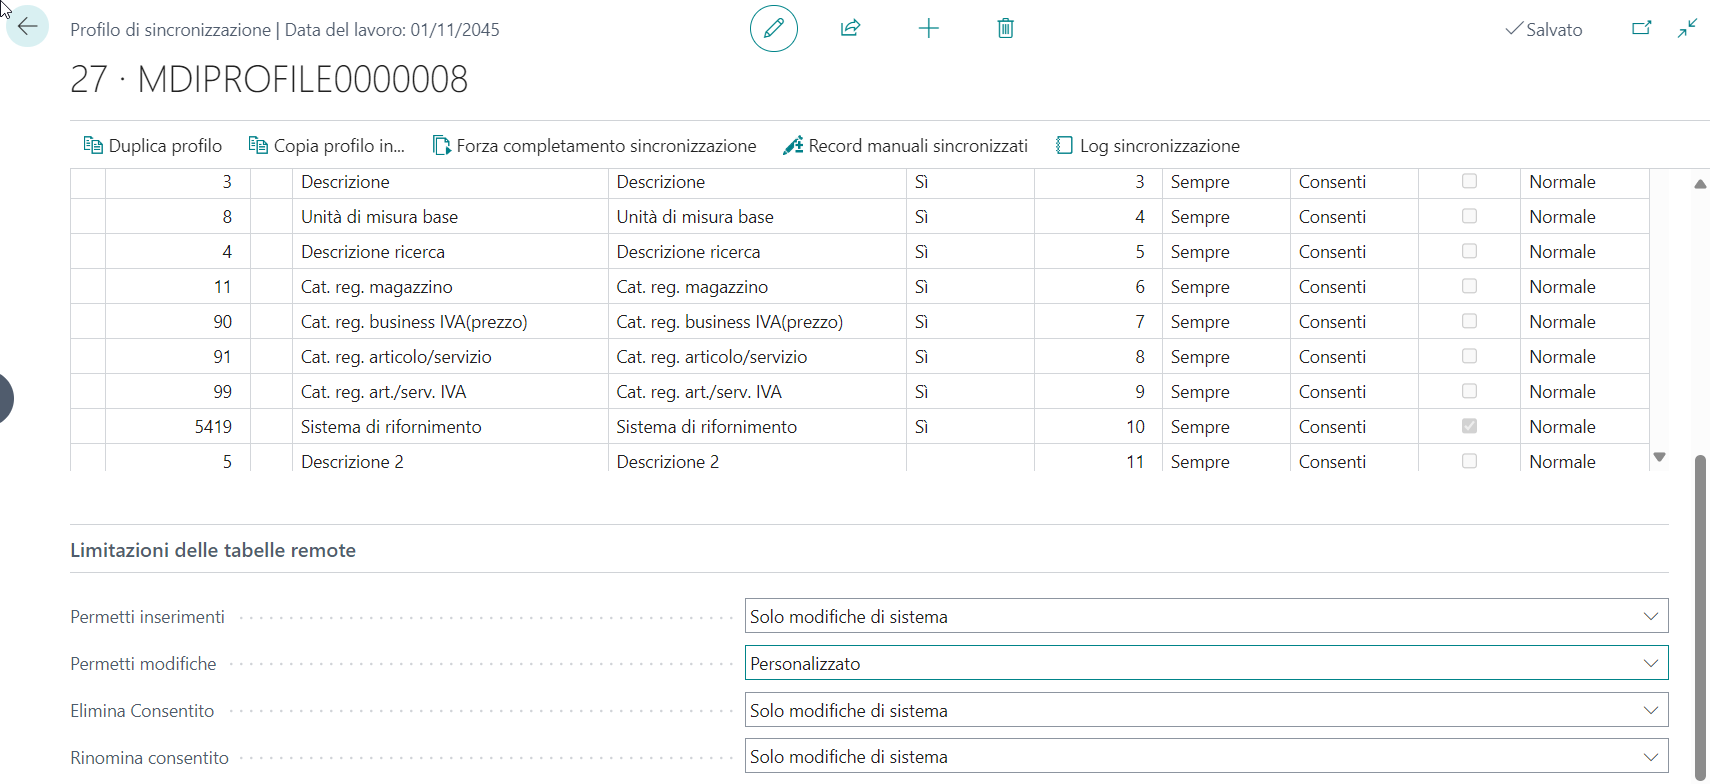This screenshot has width=1717, height=784.
Task: Click the table scroll down arrow
Action: click(x=1660, y=457)
